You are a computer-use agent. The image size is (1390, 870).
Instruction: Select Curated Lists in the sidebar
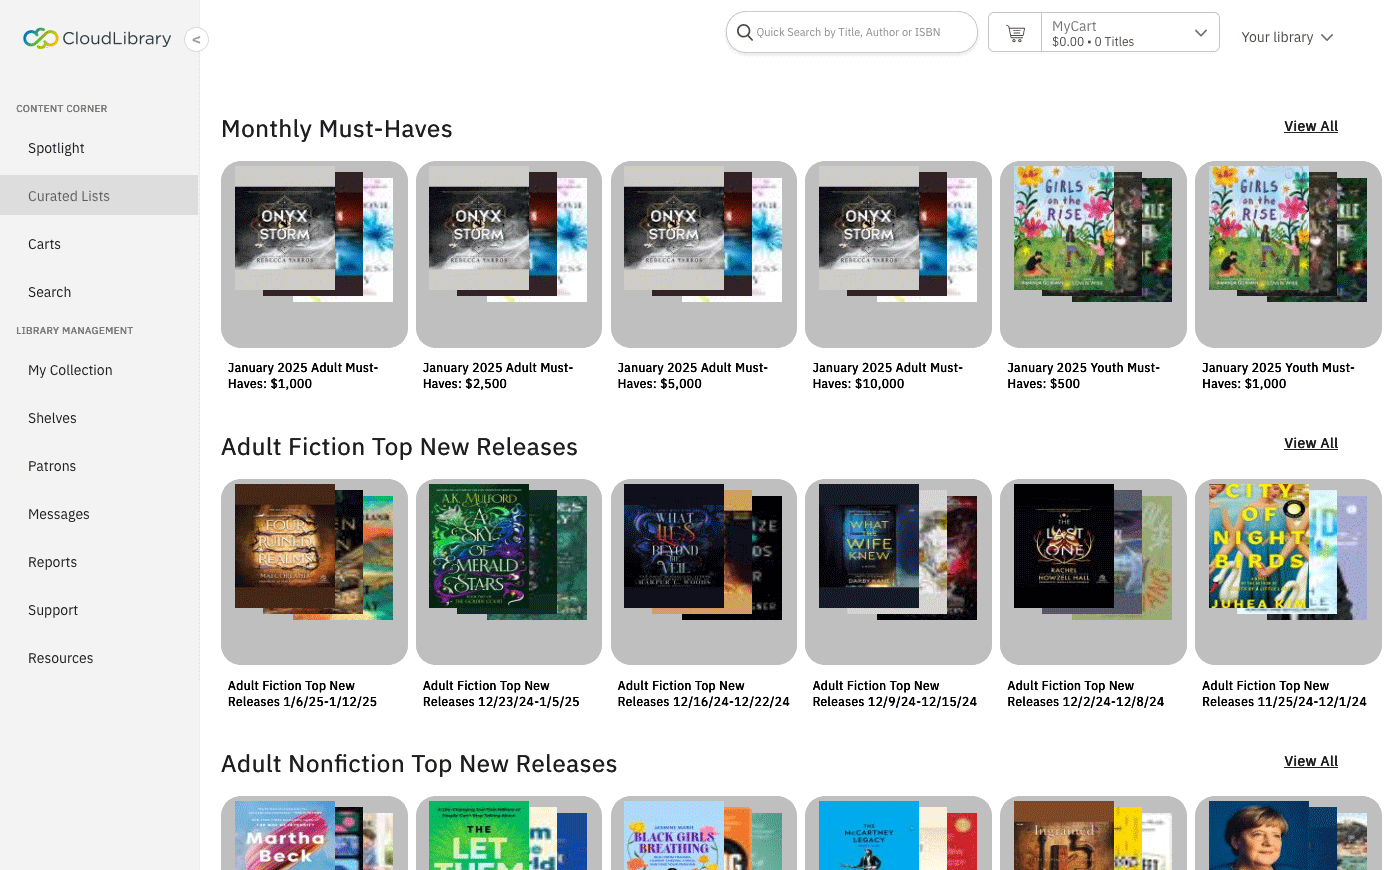click(x=69, y=195)
